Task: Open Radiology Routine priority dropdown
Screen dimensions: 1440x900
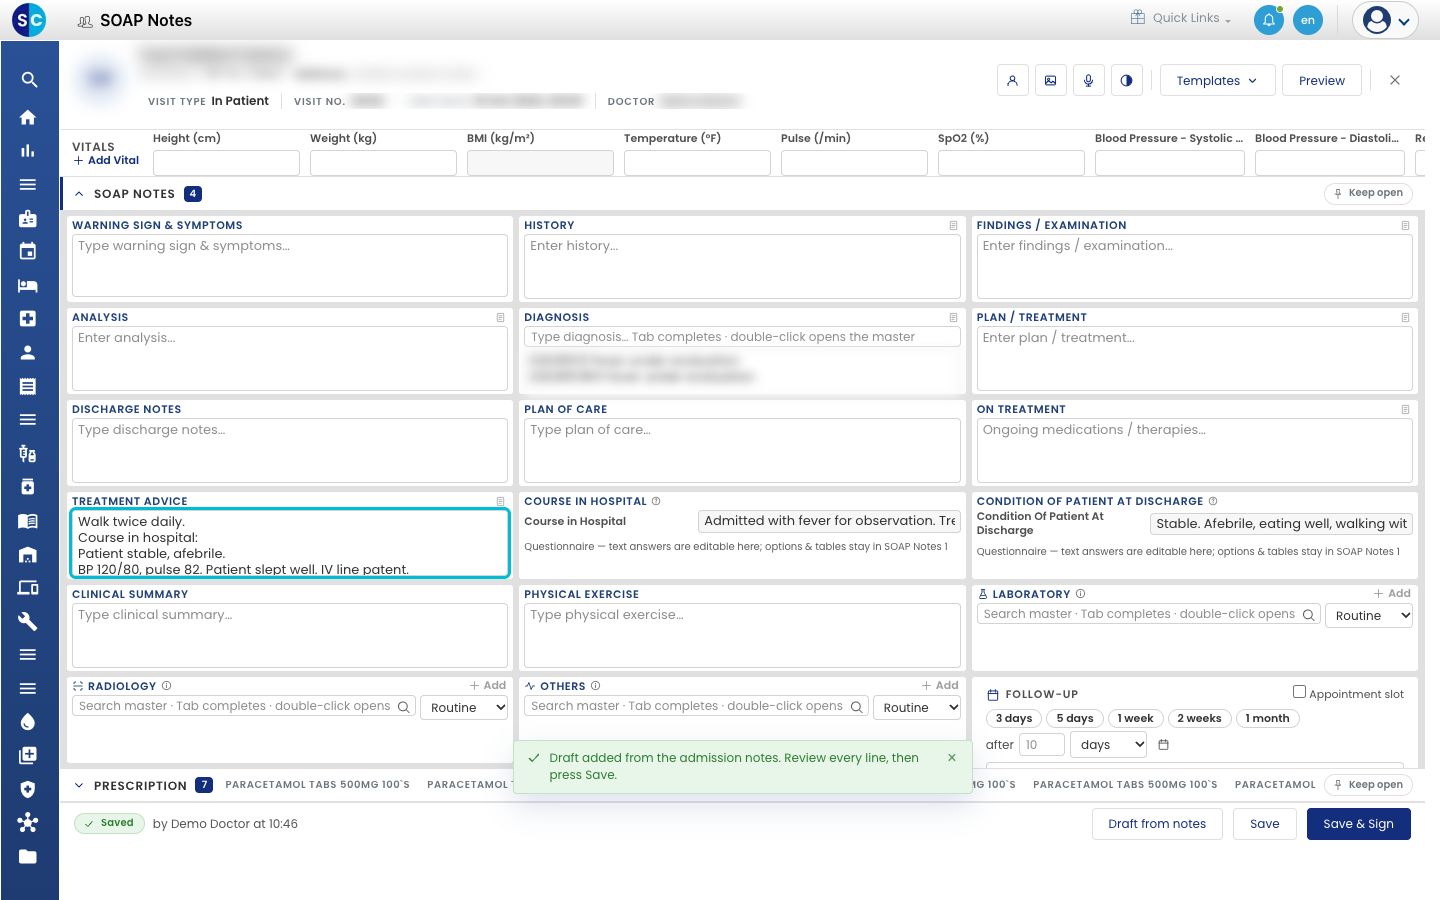Action: point(464,708)
